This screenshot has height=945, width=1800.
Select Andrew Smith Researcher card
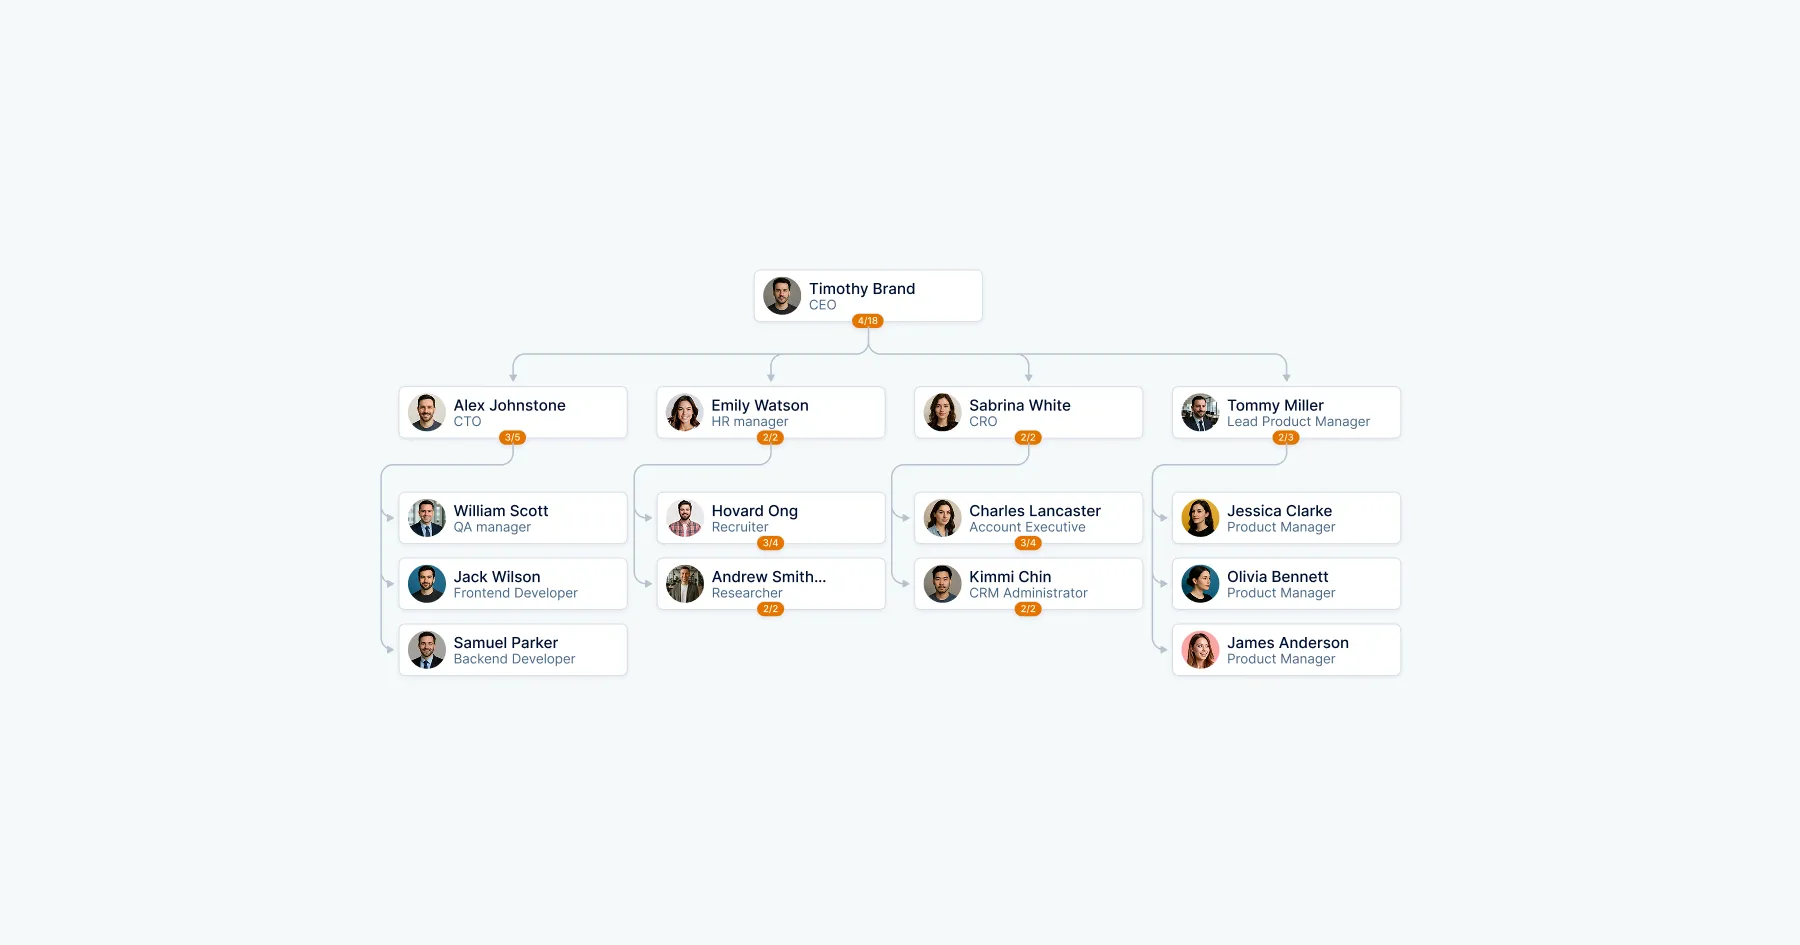click(x=771, y=584)
